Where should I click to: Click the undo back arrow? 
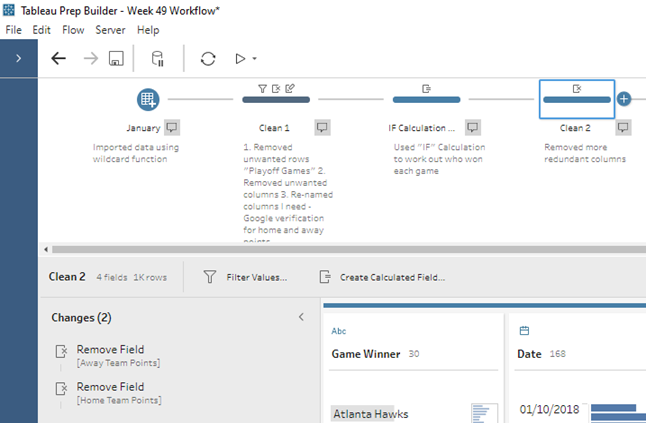click(58, 58)
